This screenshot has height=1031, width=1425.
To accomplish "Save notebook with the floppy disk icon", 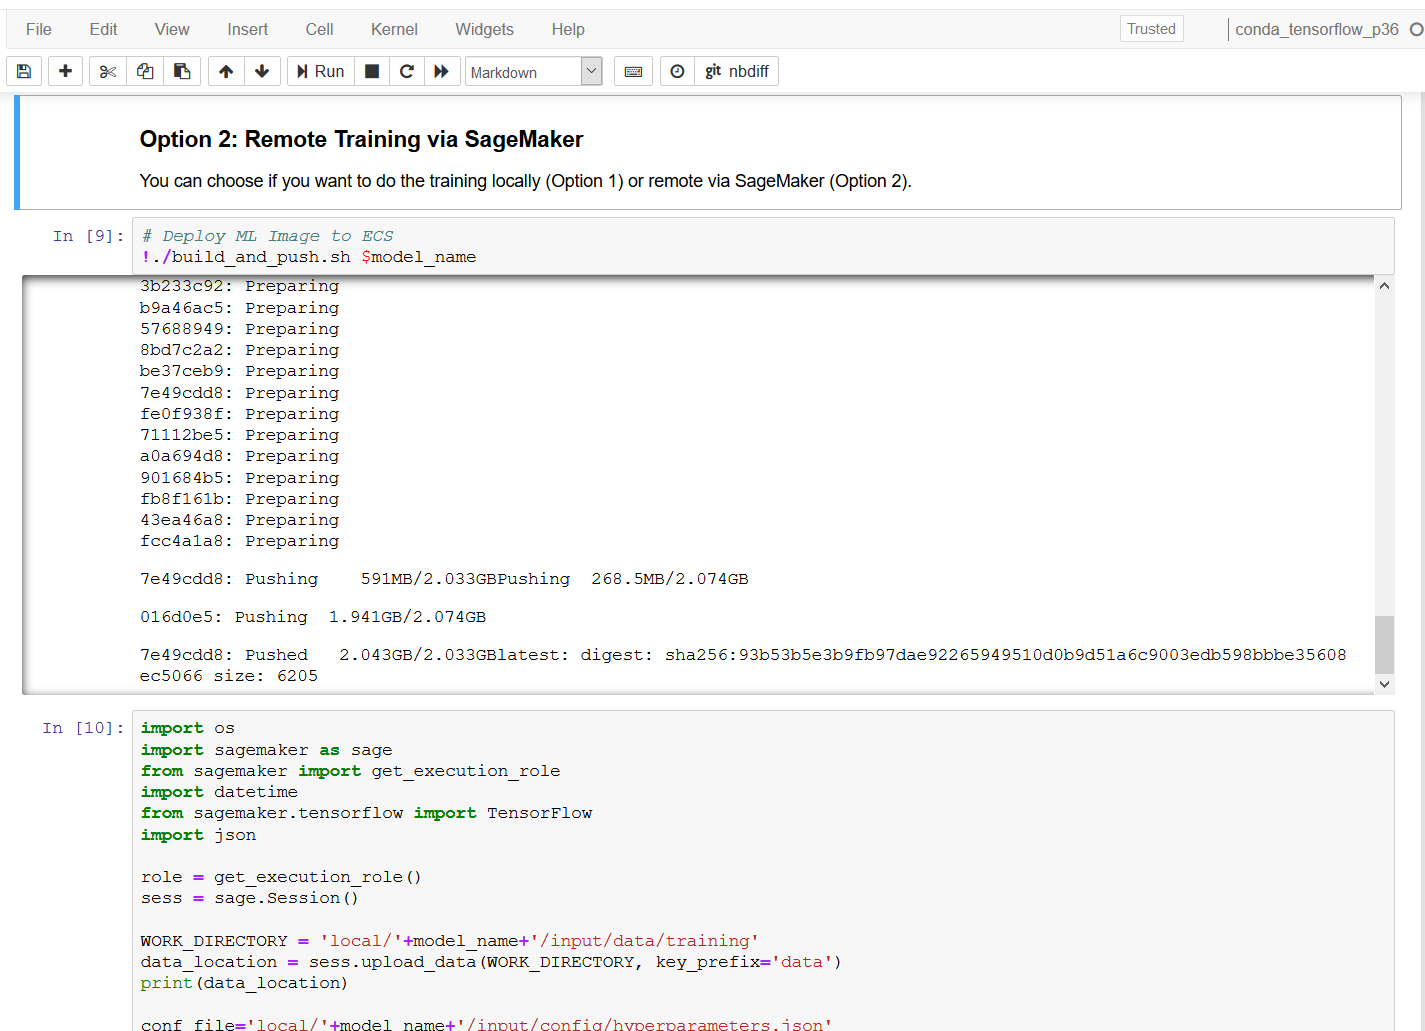I will [24, 71].
